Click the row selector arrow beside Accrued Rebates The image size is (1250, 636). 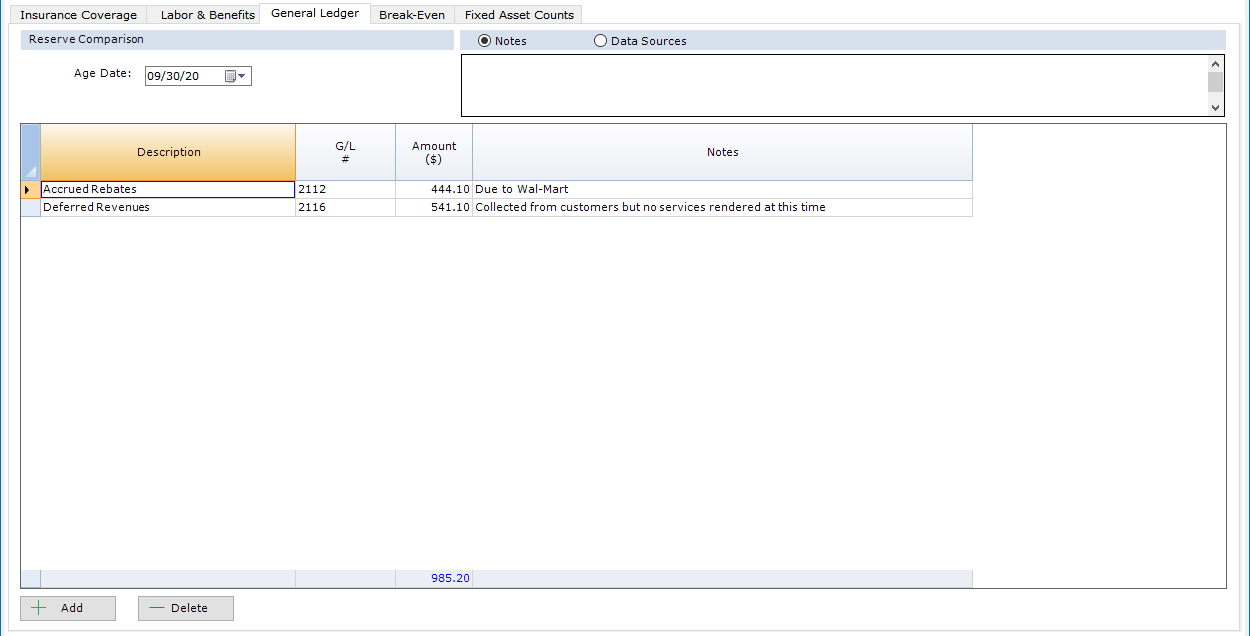(x=29, y=189)
